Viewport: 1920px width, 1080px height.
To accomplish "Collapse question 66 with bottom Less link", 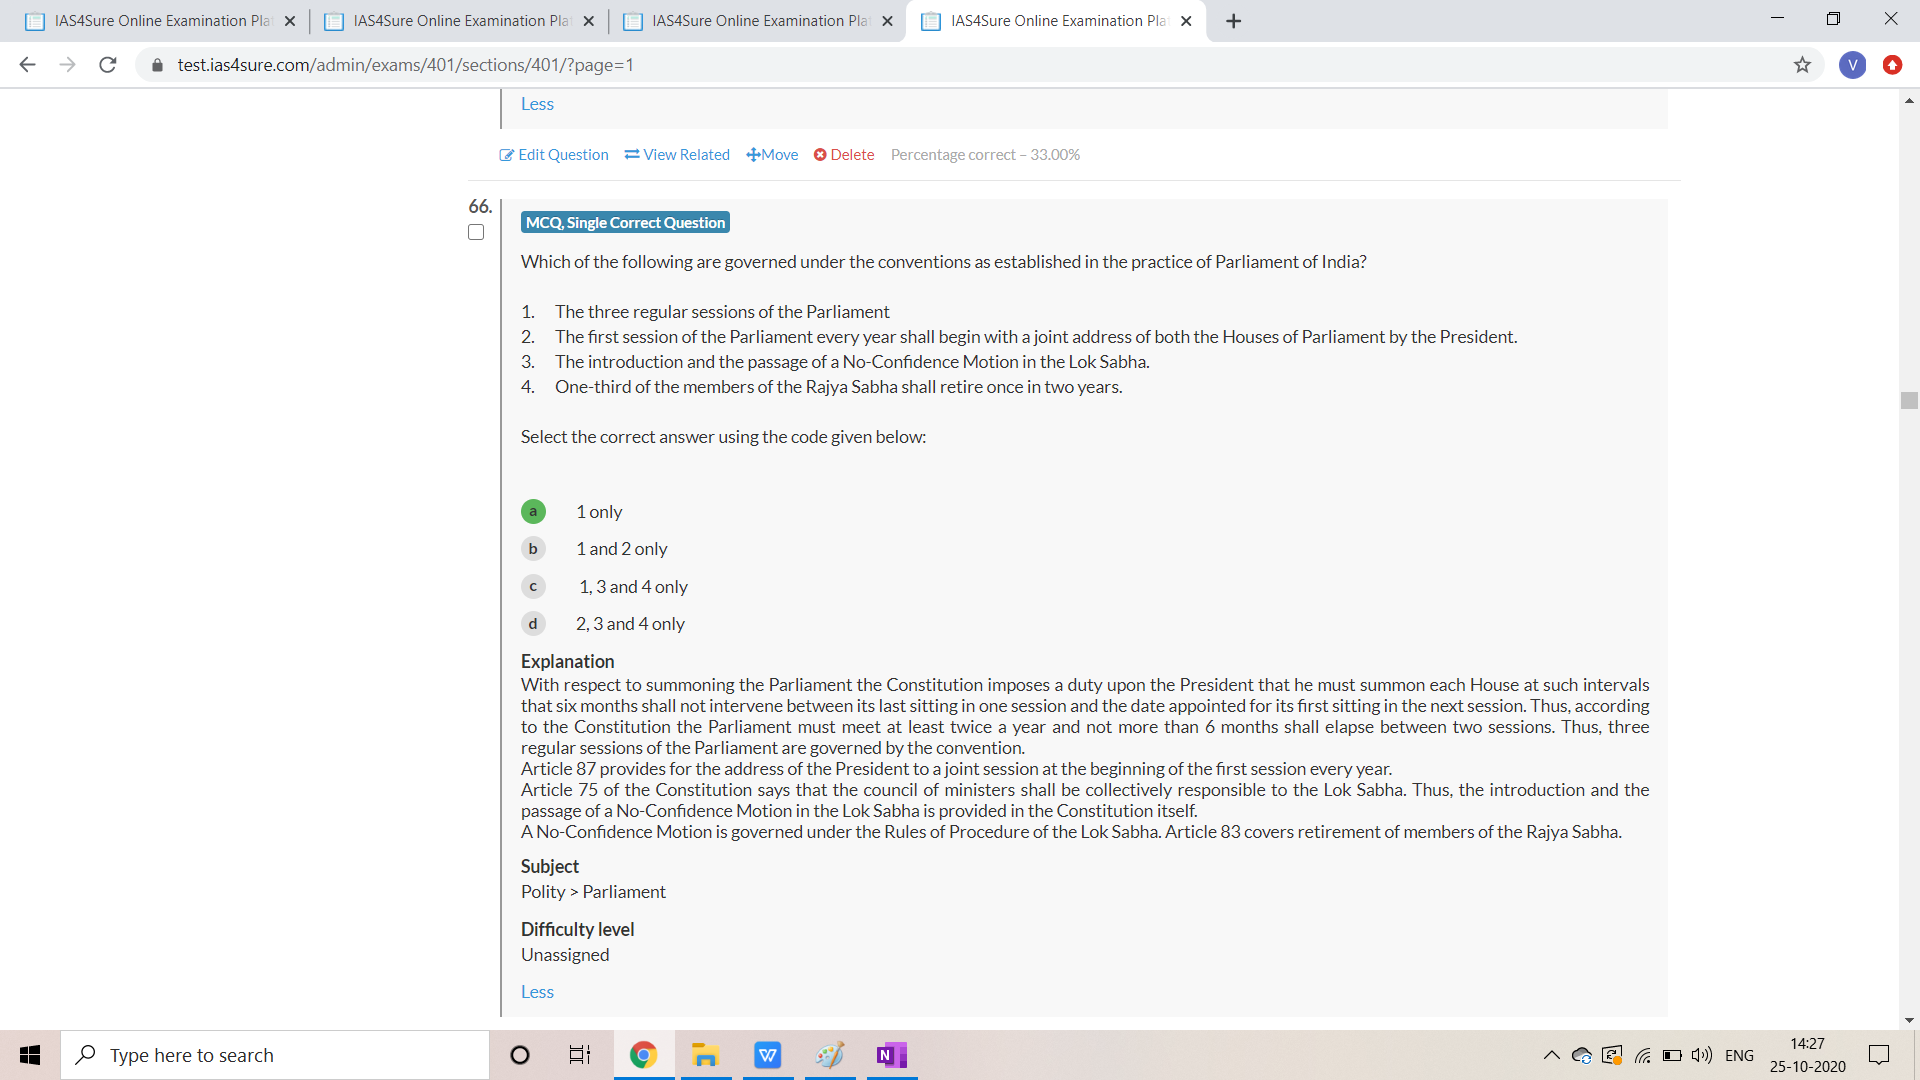I will [537, 992].
